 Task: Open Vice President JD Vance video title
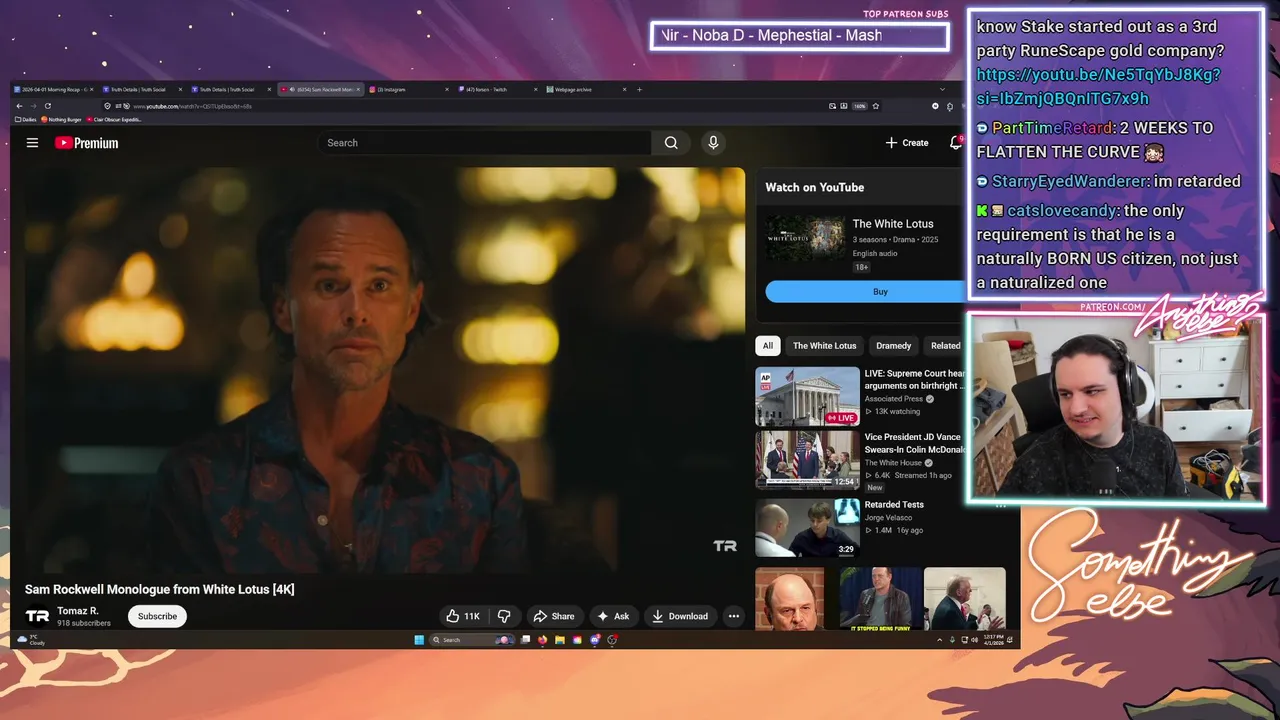tap(913, 443)
